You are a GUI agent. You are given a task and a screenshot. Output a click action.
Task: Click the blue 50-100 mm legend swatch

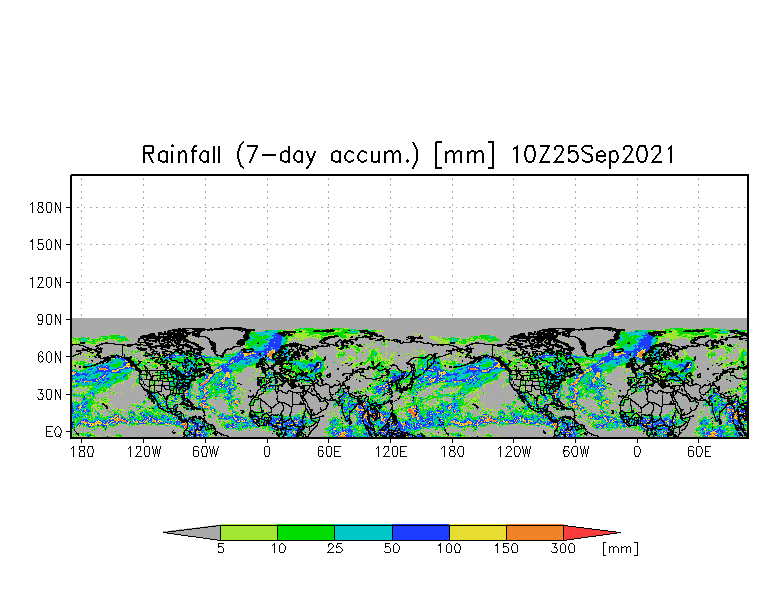click(421, 532)
